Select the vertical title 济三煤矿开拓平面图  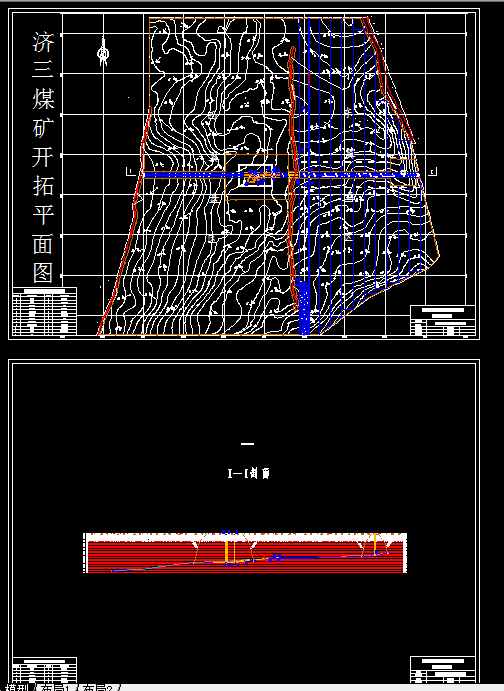(43, 157)
